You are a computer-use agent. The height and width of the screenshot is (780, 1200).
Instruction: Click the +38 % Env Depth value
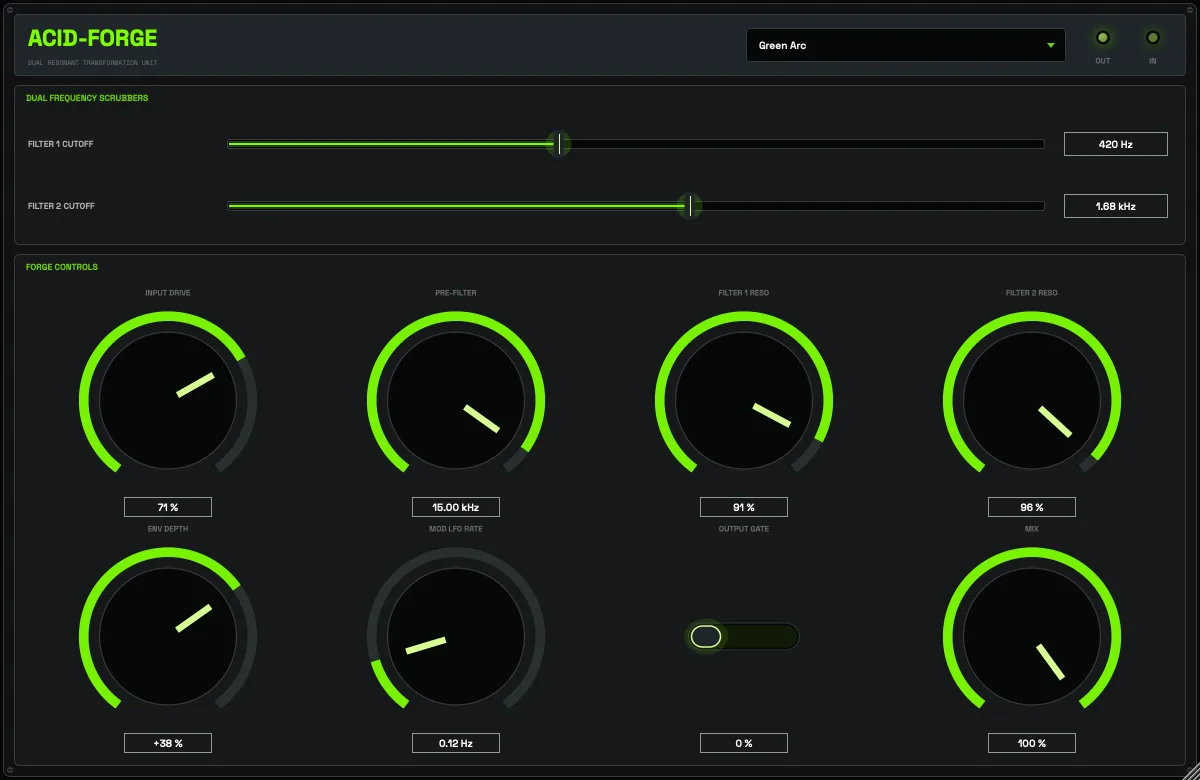168,743
